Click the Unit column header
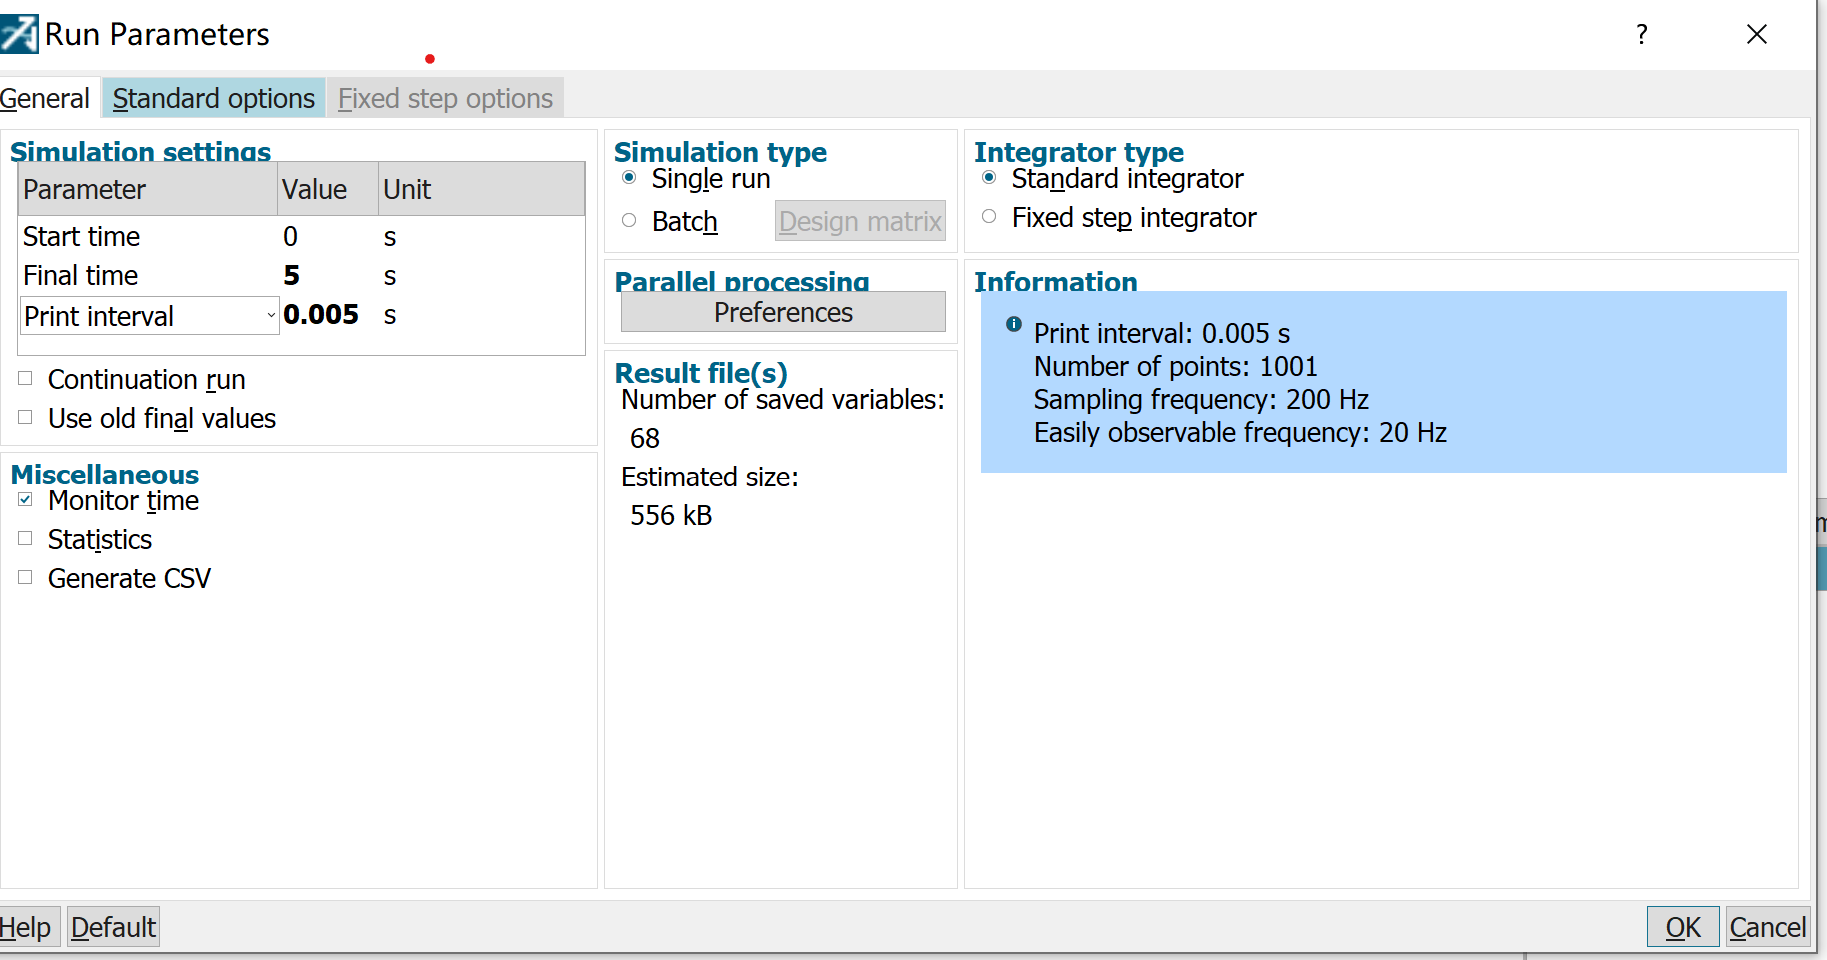 tap(482, 189)
